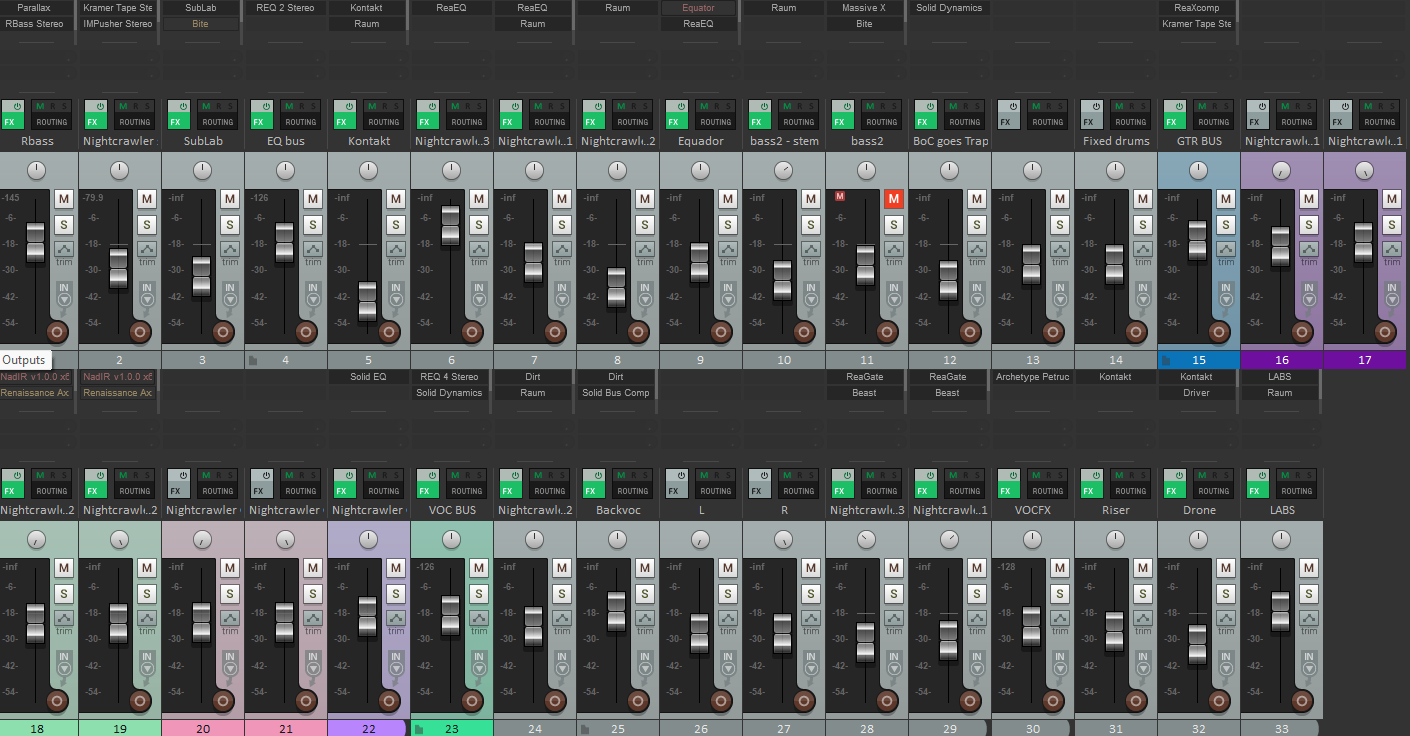Arm GTR BUS track for recording

tap(1219, 331)
